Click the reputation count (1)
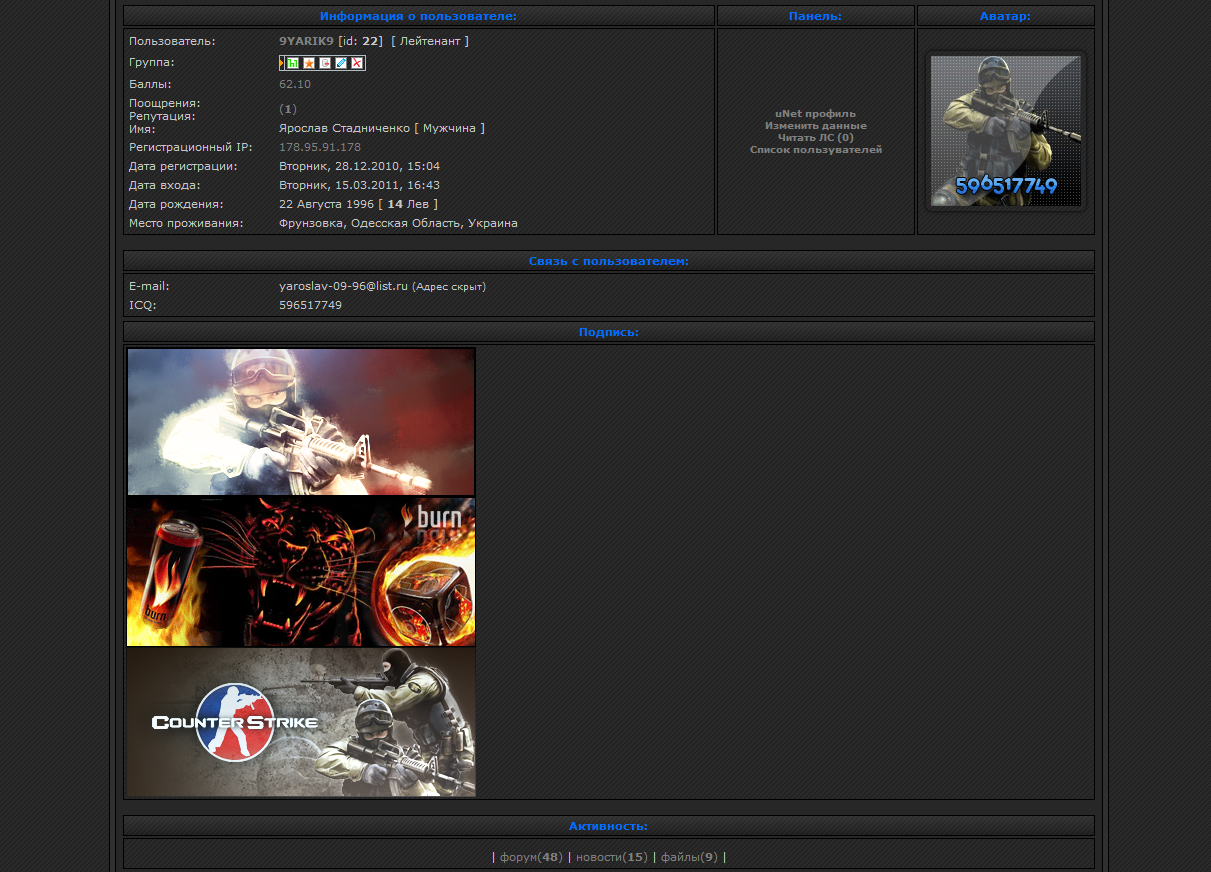 point(288,109)
